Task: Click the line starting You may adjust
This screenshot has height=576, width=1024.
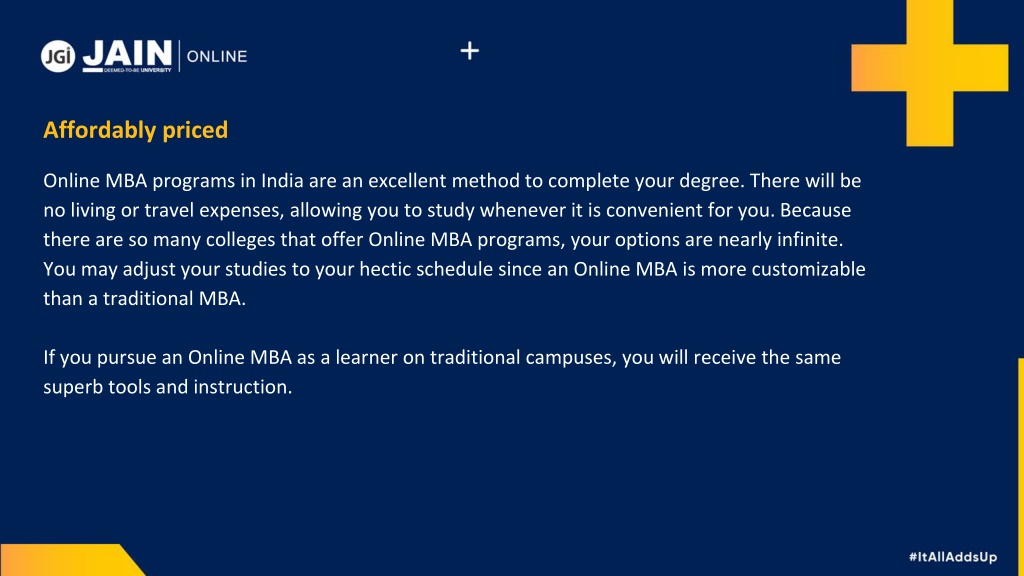Action: pyautogui.click(x=455, y=269)
